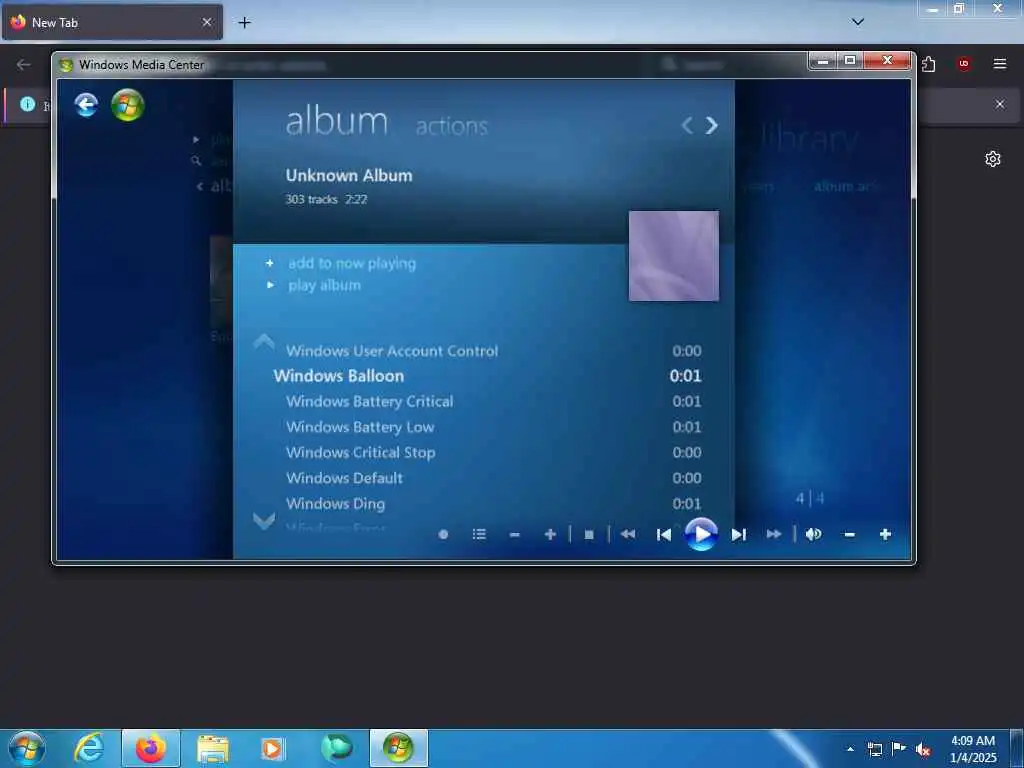Mute audio with the speaker icon
The height and width of the screenshot is (768, 1024).
click(814, 534)
